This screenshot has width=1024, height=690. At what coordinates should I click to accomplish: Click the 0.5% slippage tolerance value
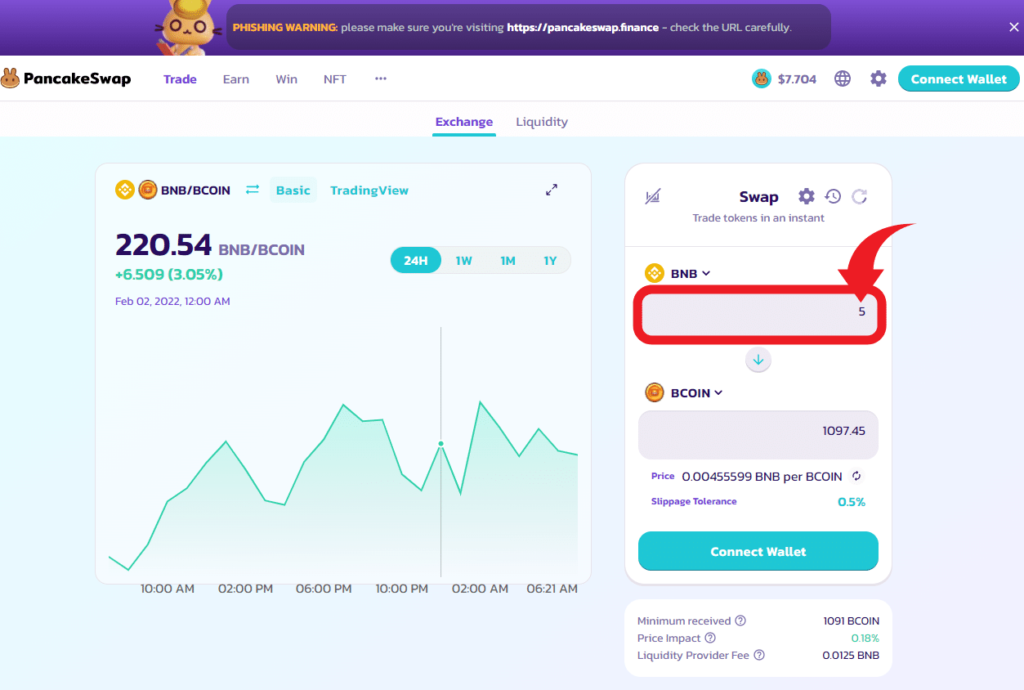(852, 501)
